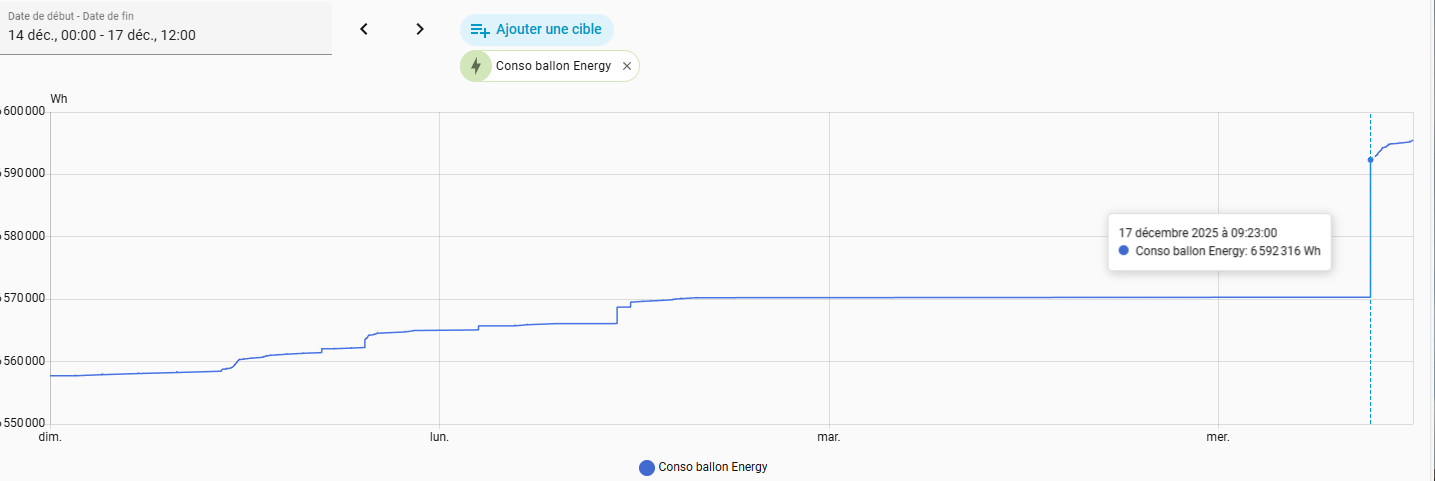
Task: Go to the next date range
Action: (420, 29)
